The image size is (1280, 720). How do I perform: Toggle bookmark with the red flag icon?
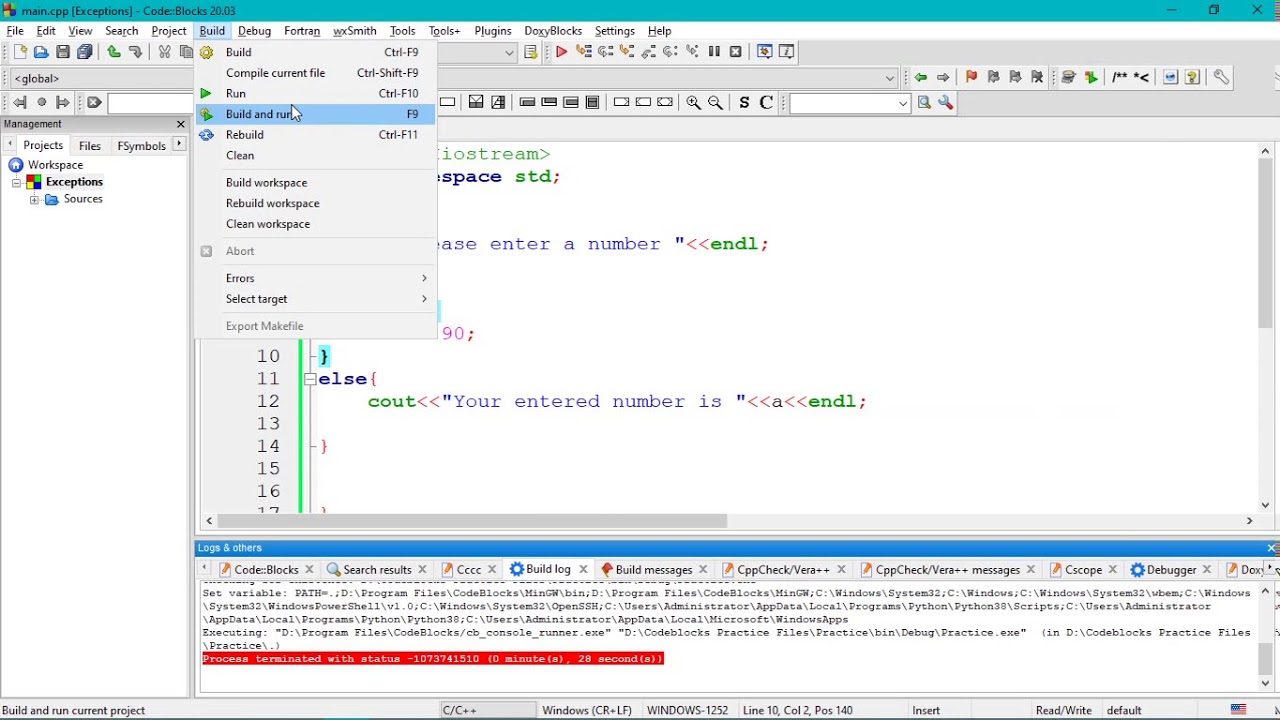pyautogui.click(x=971, y=77)
